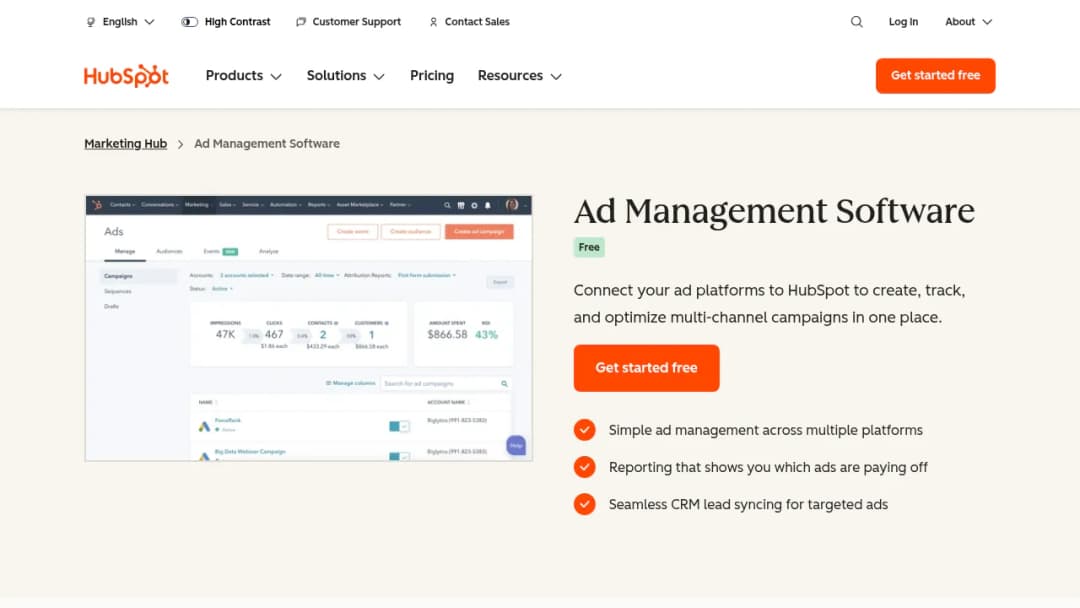Click the checkmark icon next to Seamless CRM

(585, 504)
